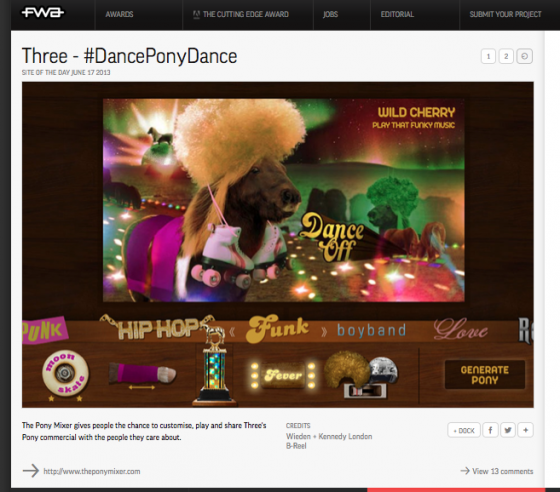Click the Pony Mixer description text

[144, 431]
